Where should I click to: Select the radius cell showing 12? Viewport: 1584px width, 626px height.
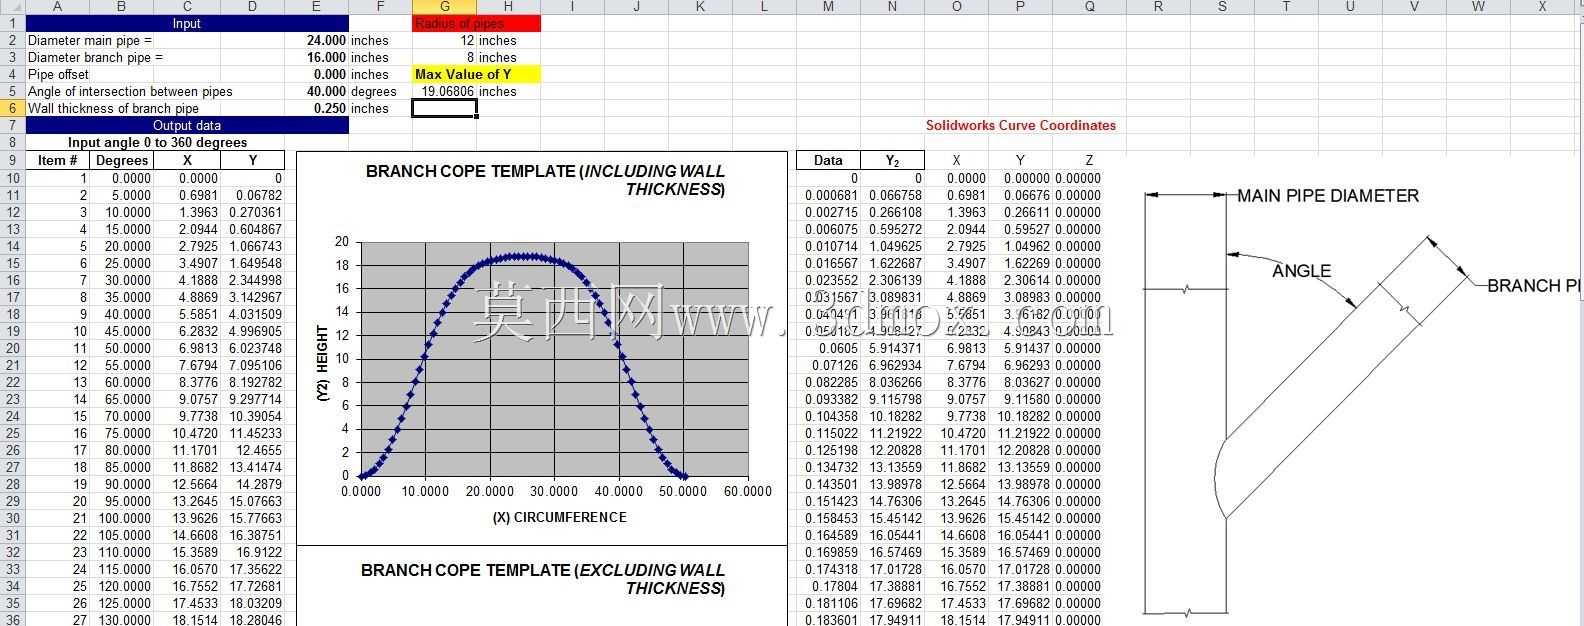coord(445,41)
